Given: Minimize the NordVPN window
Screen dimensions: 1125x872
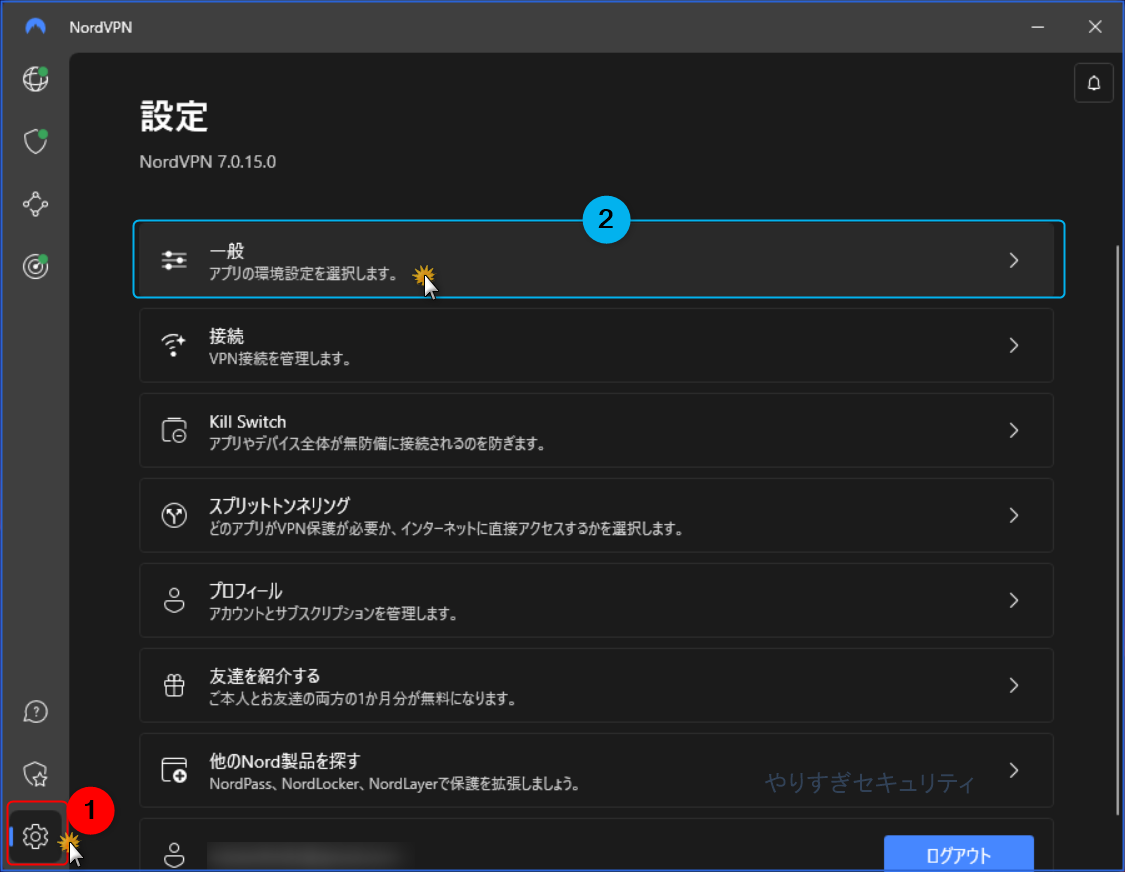Looking at the screenshot, I should (1037, 27).
